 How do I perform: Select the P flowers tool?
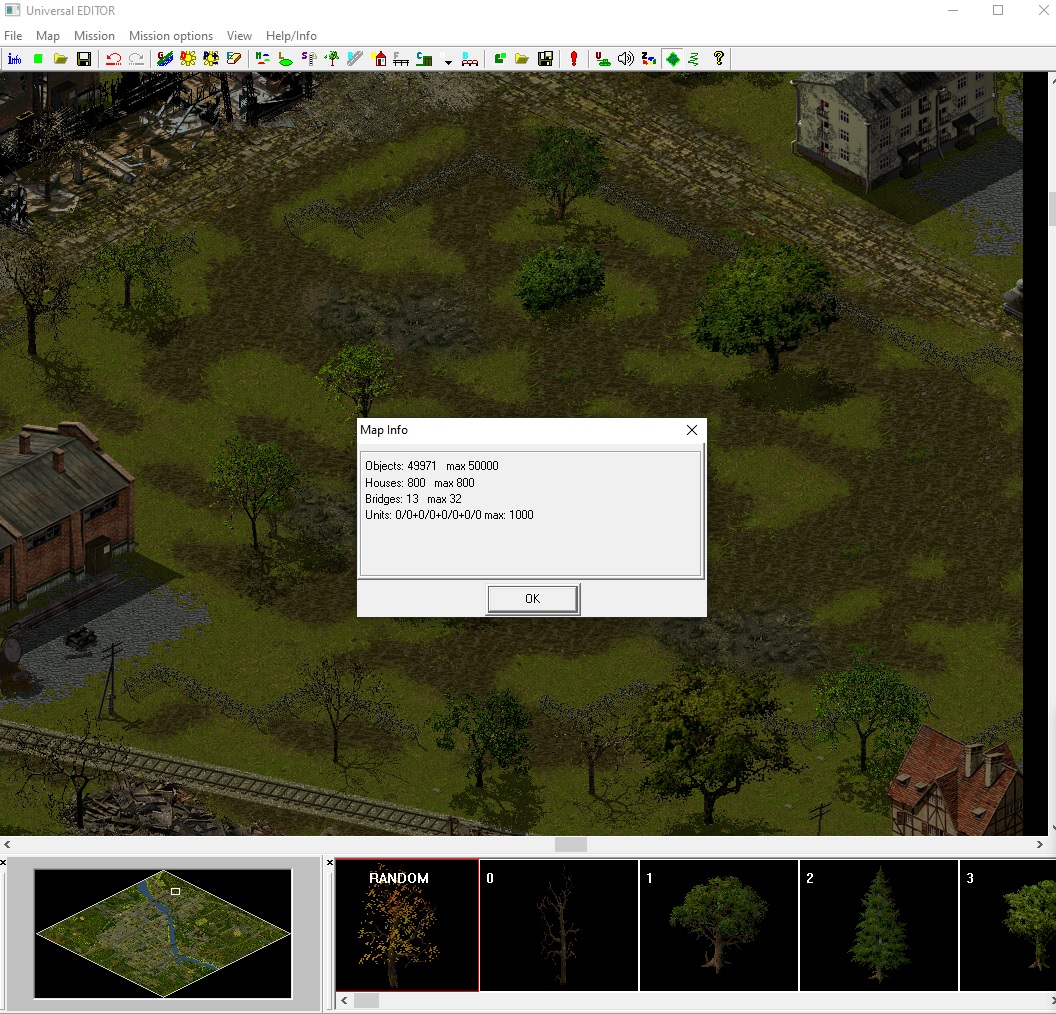pos(211,59)
